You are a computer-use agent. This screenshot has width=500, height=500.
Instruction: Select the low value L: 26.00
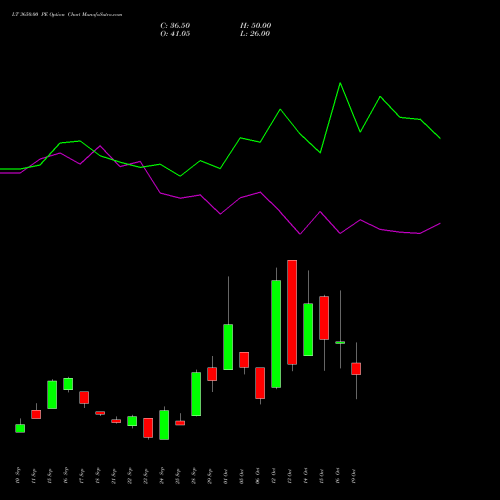[255, 34]
